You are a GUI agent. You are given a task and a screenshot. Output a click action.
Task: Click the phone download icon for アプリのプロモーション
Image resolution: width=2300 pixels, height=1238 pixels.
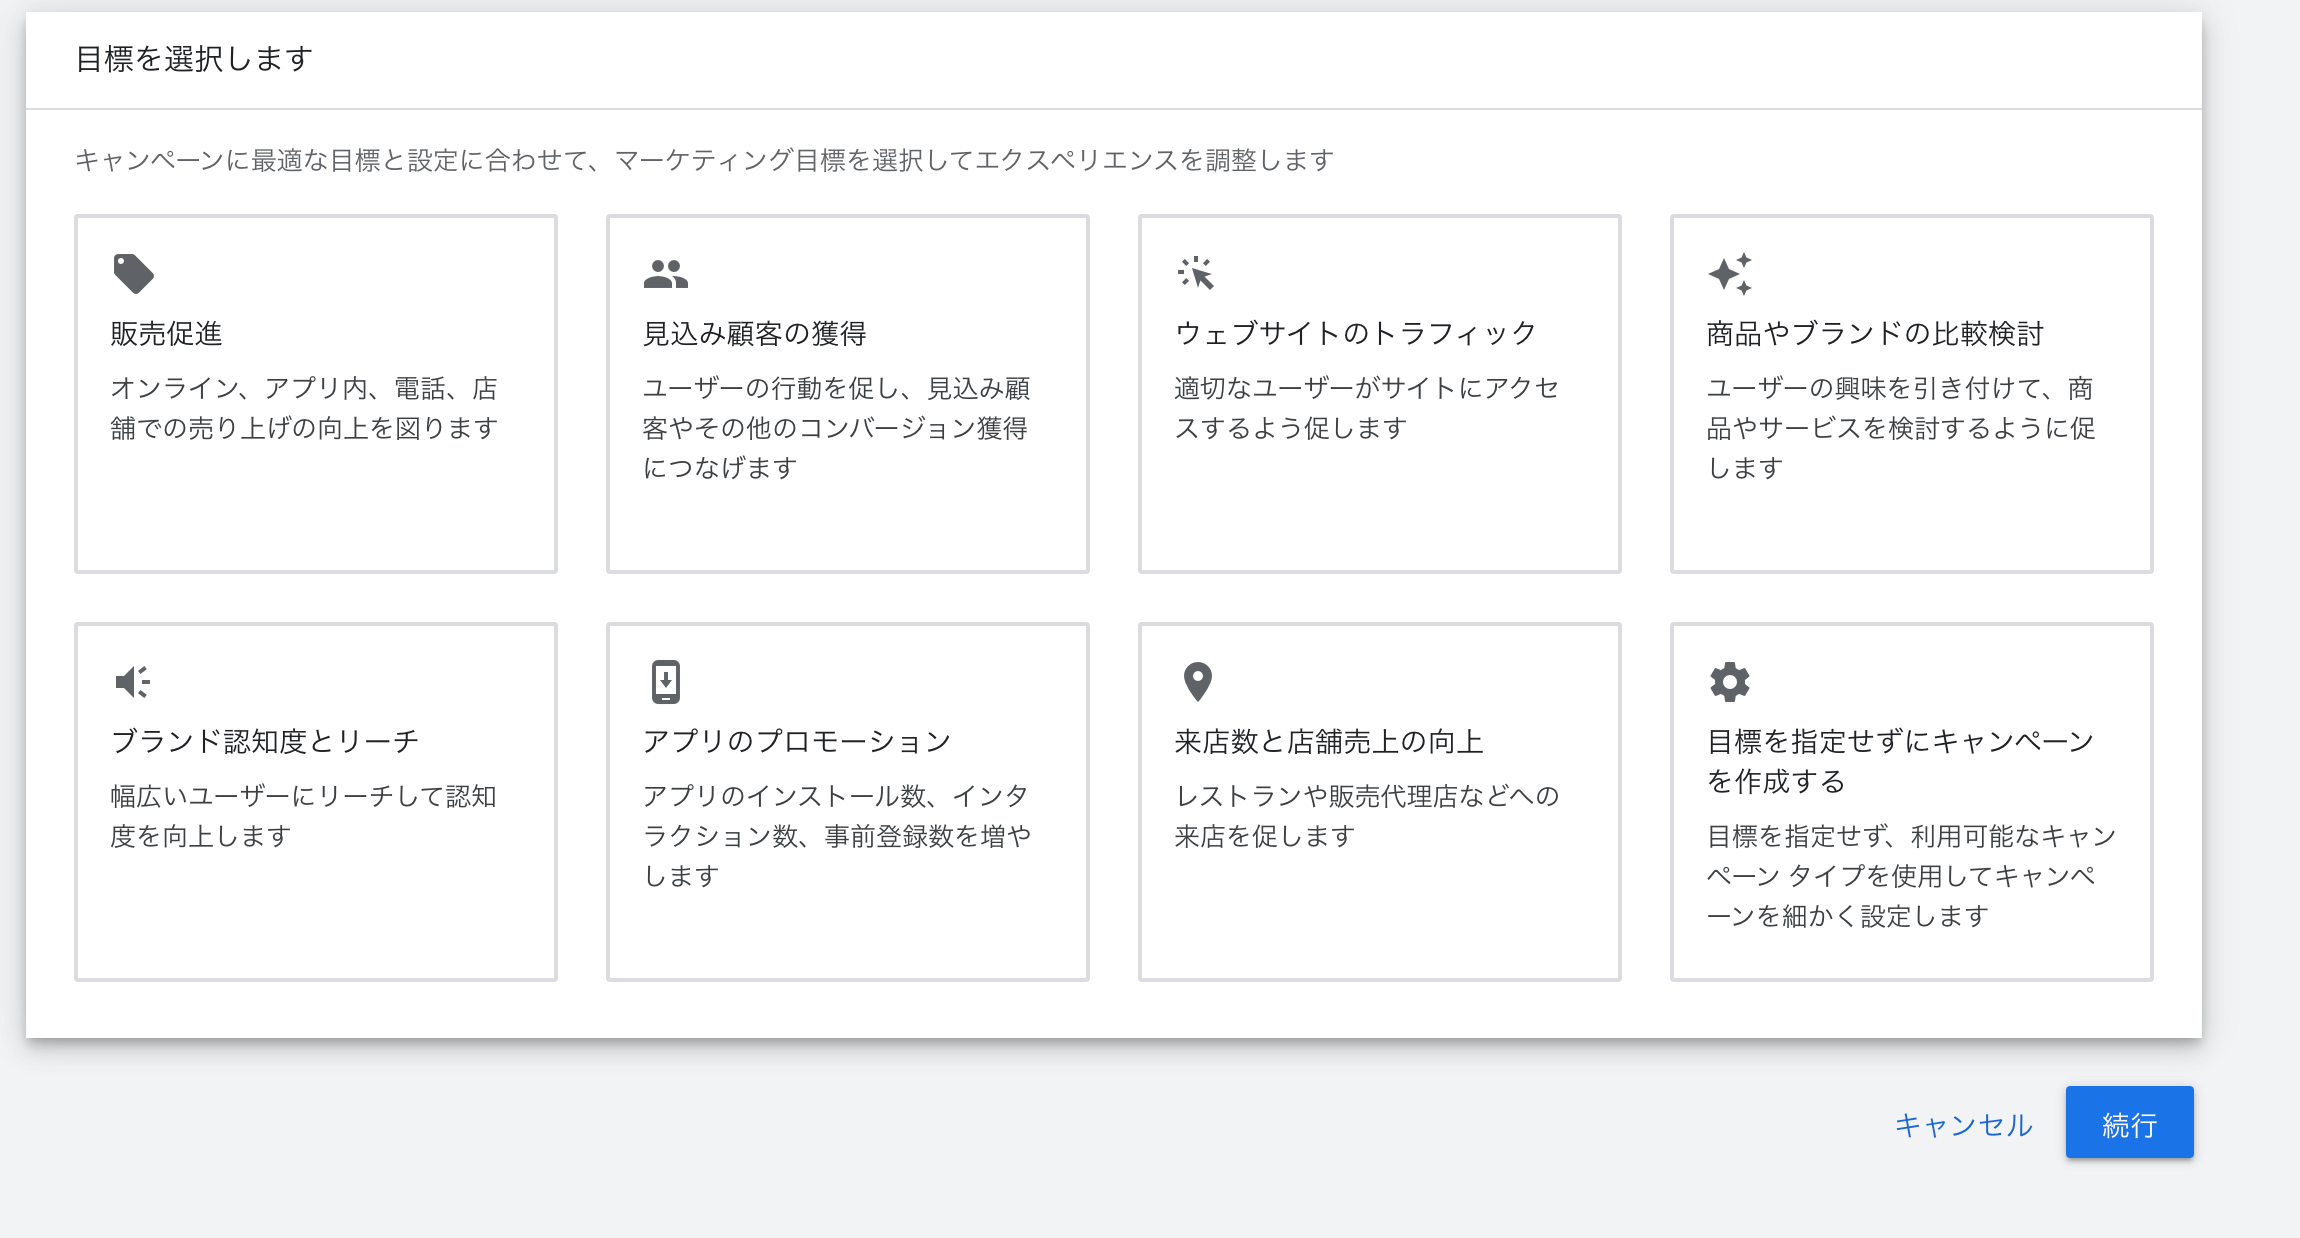pos(665,681)
